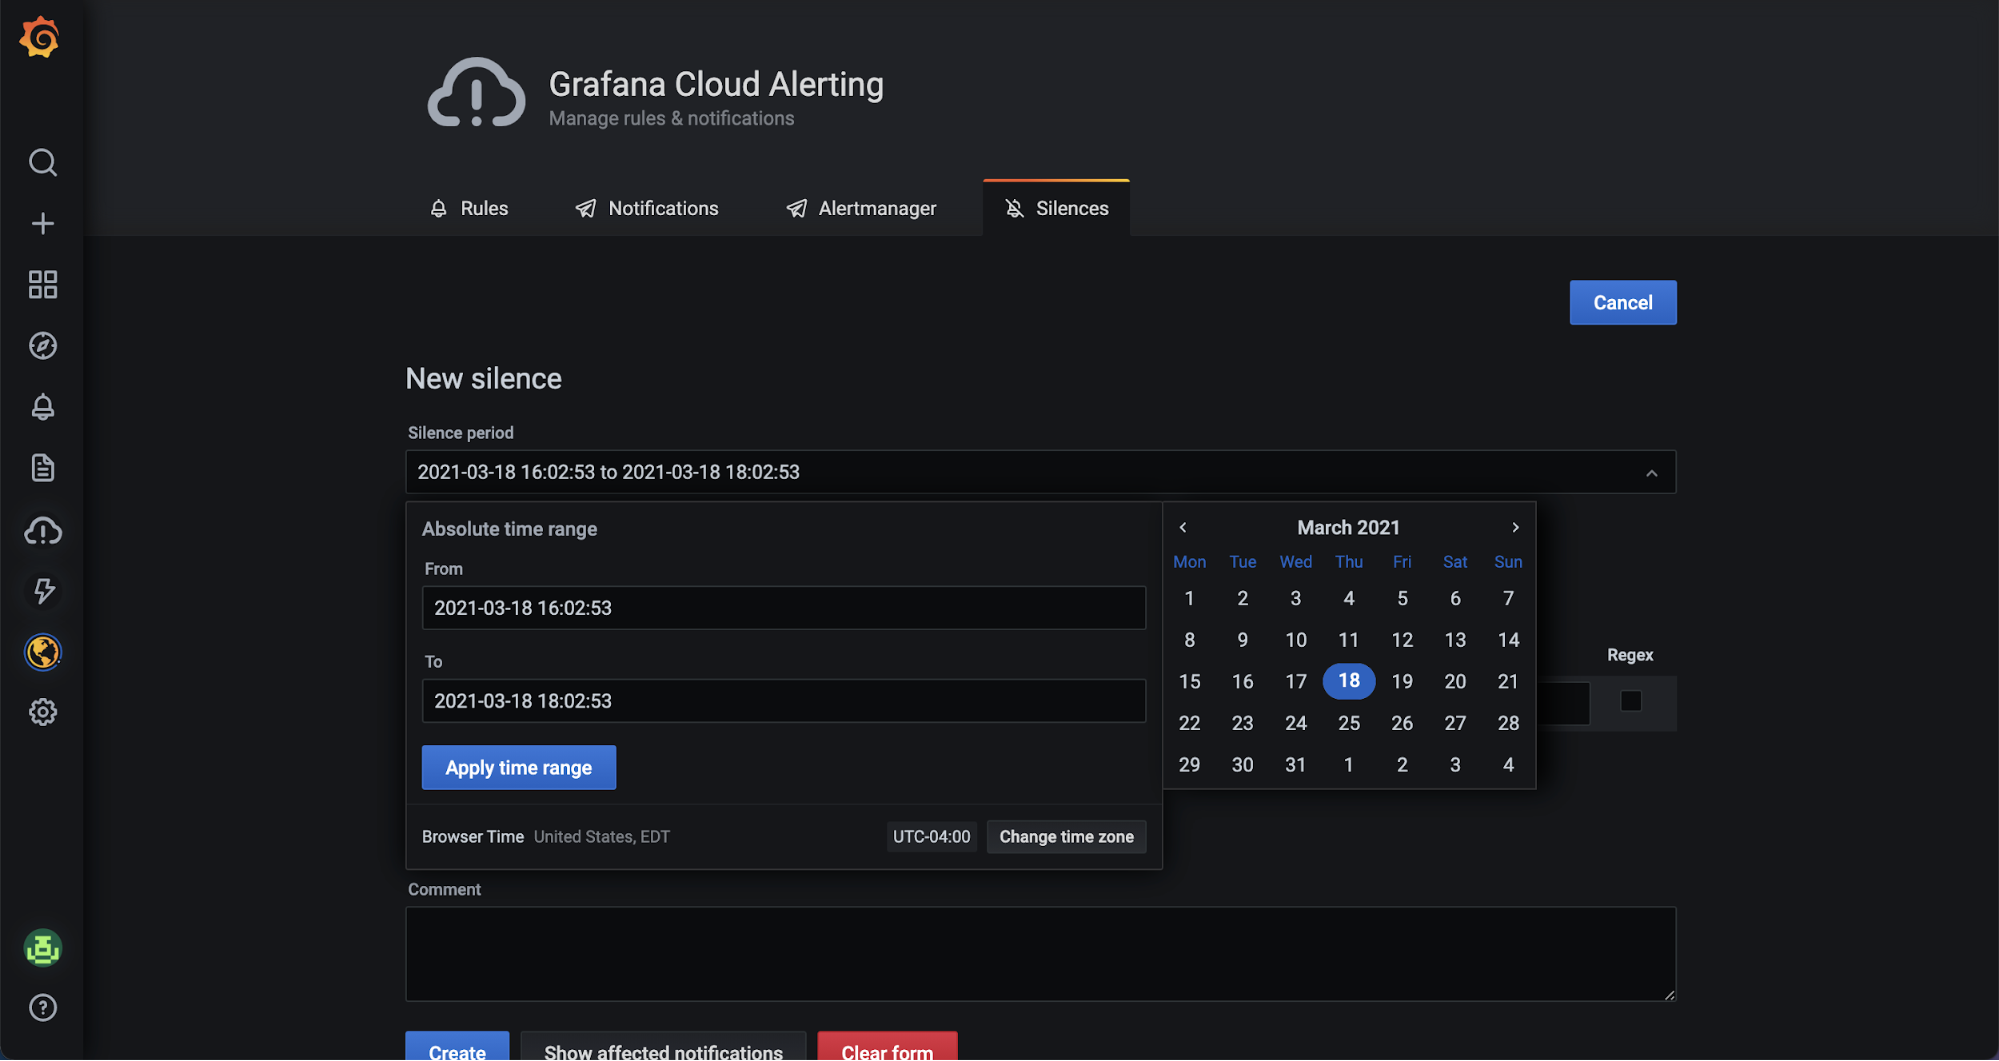Toggle the Regex checkbox
Viewport: 1999px width, 1061px height.
tap(1630, 701)
